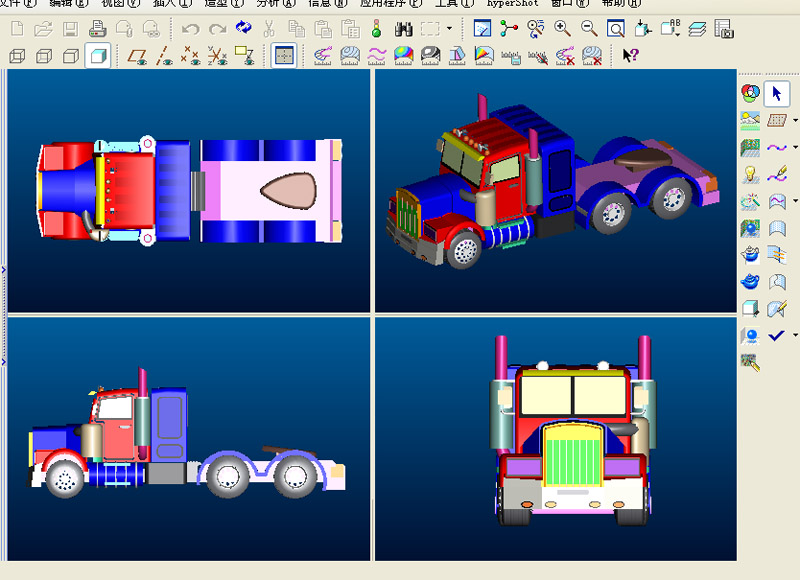
Task: Choose the wavy create curve tool
Action: point(777,147)
